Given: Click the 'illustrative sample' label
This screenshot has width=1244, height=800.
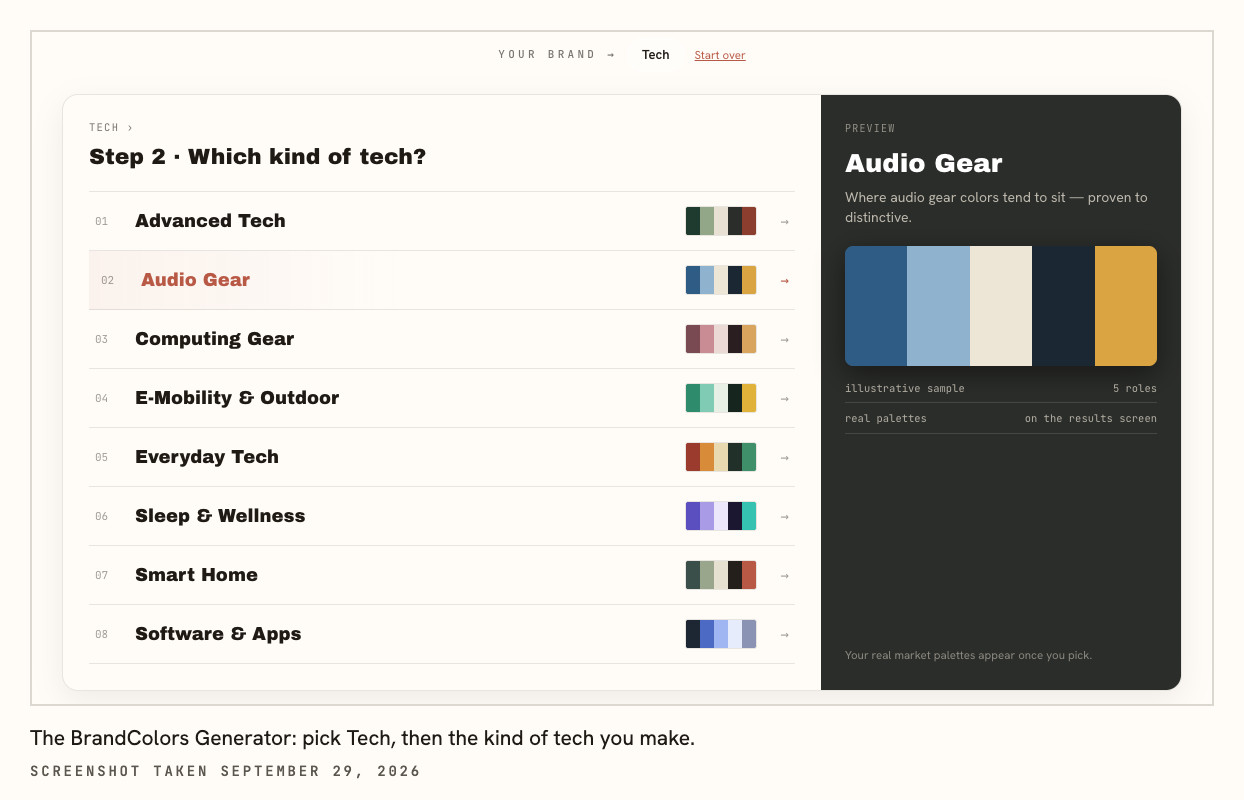Looking at the screenshot, I should tap(905, 388).
